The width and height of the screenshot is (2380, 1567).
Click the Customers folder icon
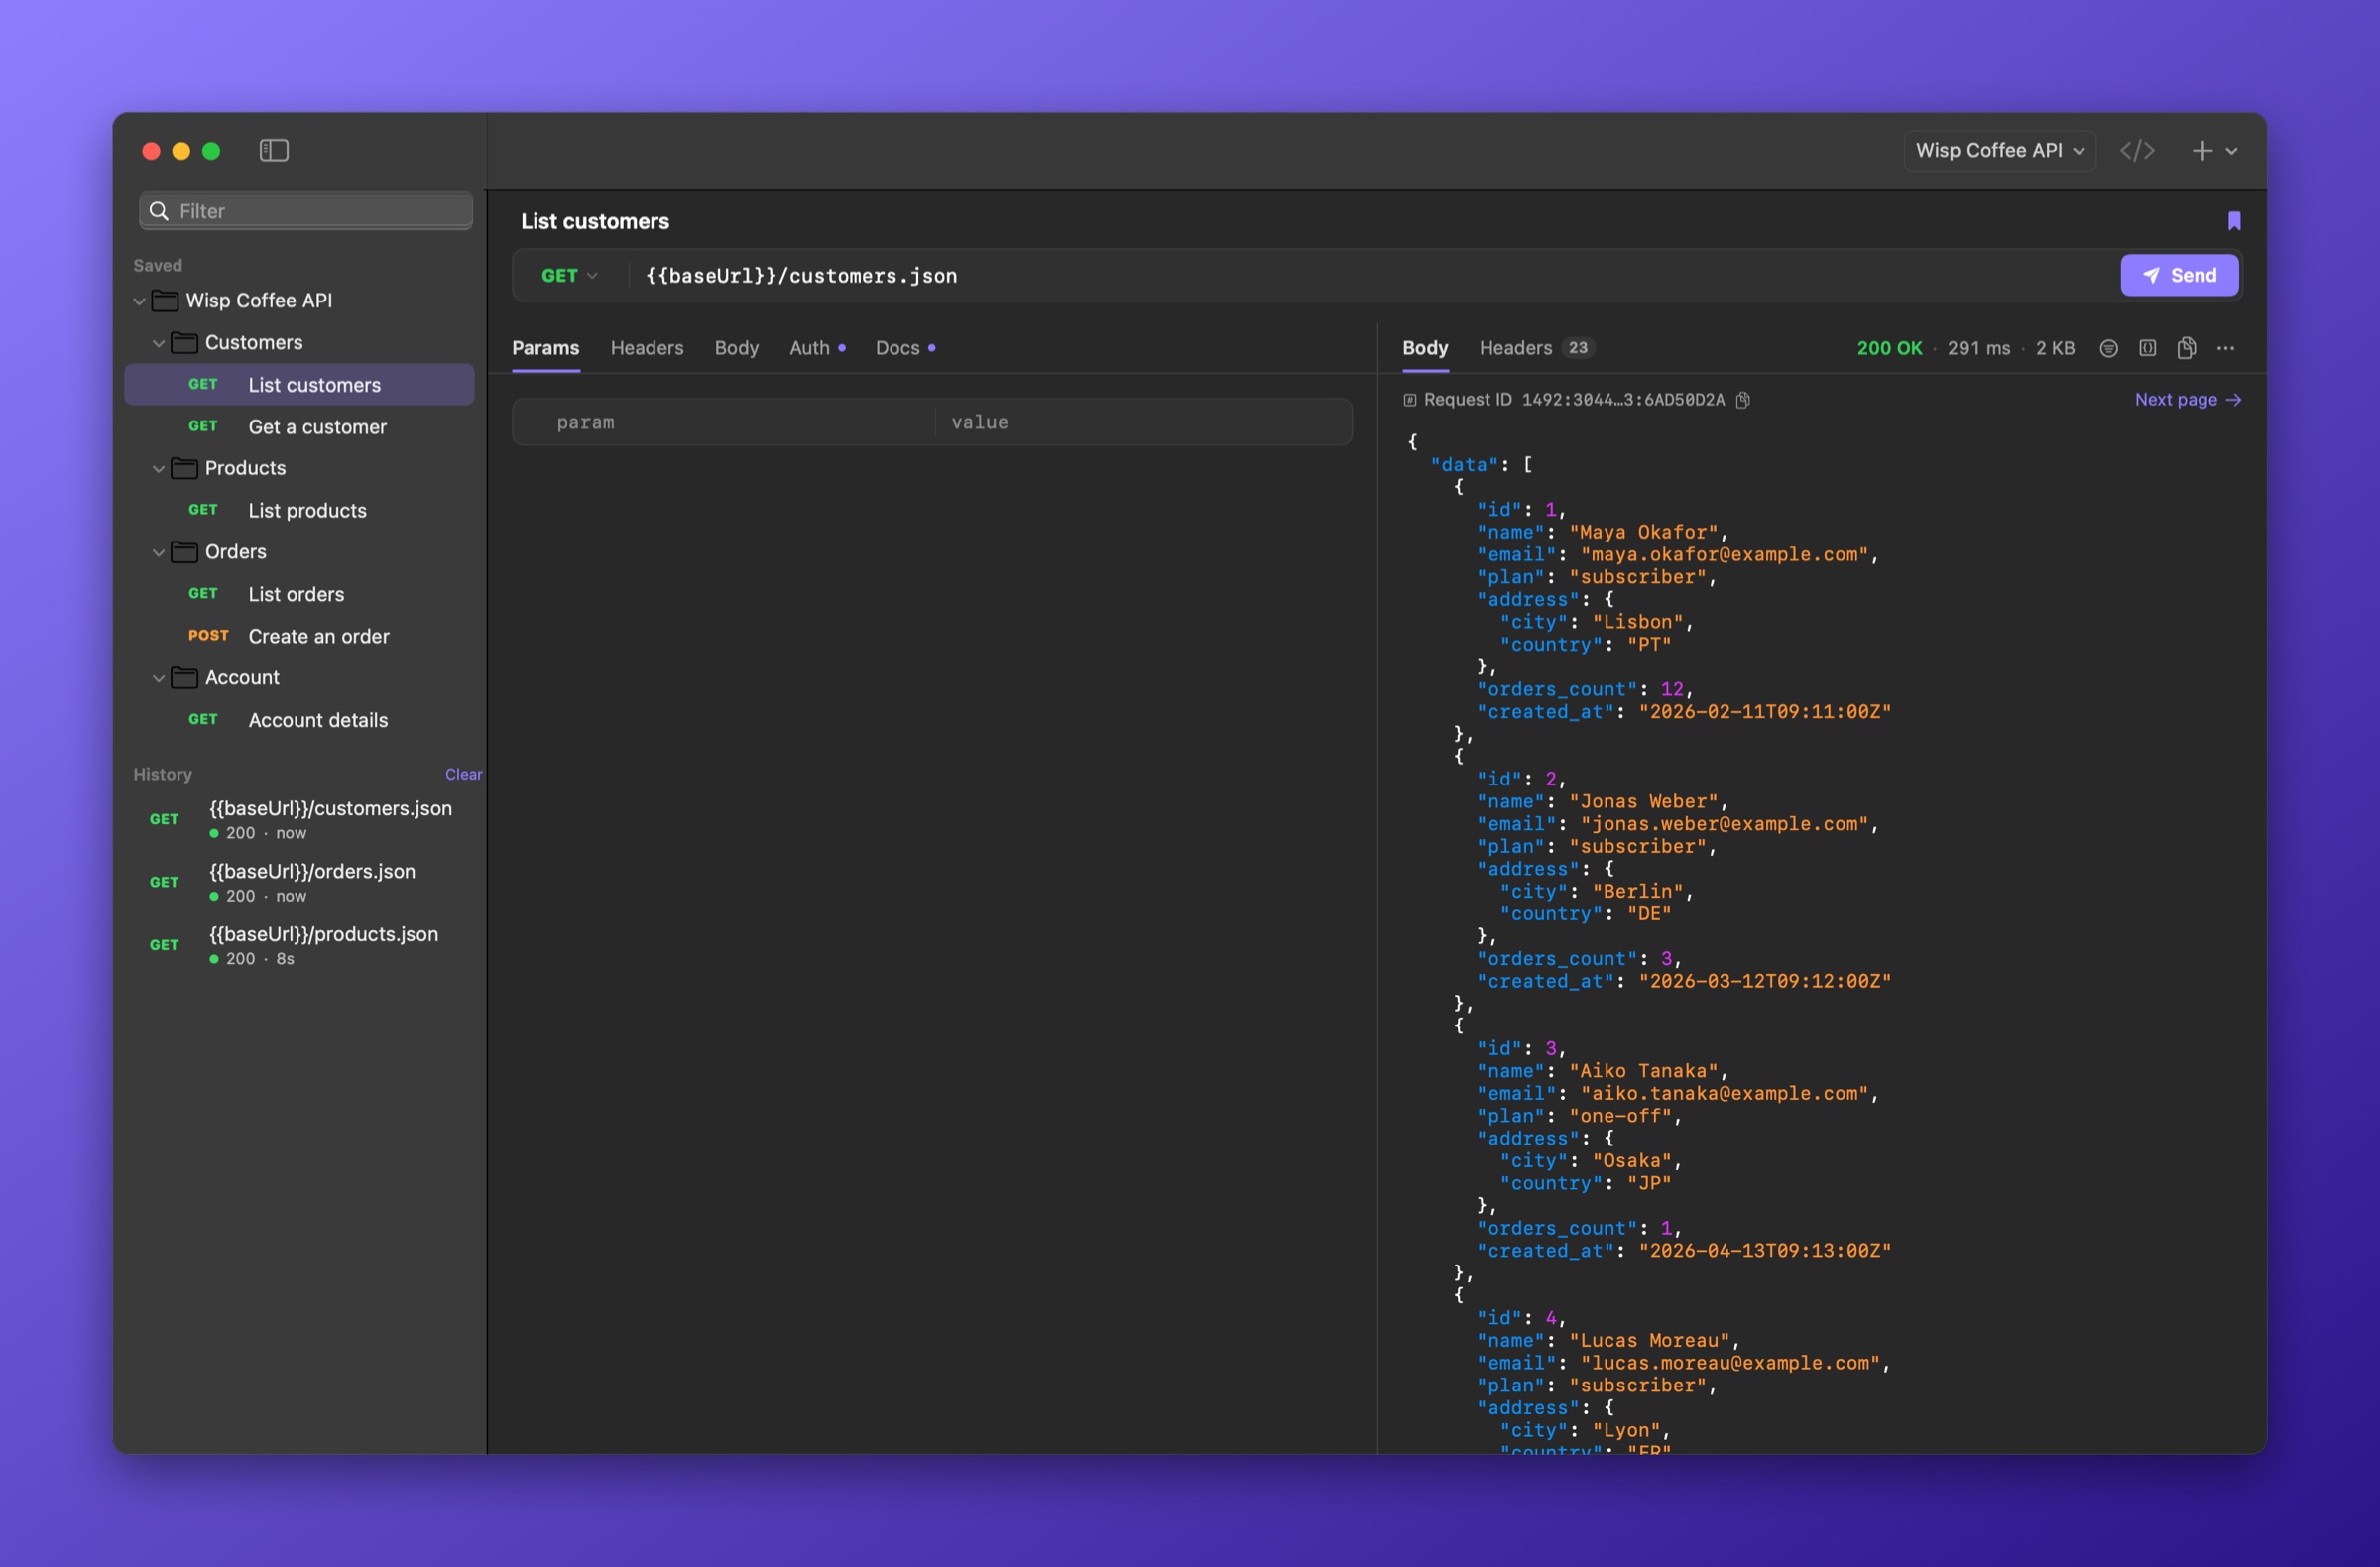coord(184,342)
